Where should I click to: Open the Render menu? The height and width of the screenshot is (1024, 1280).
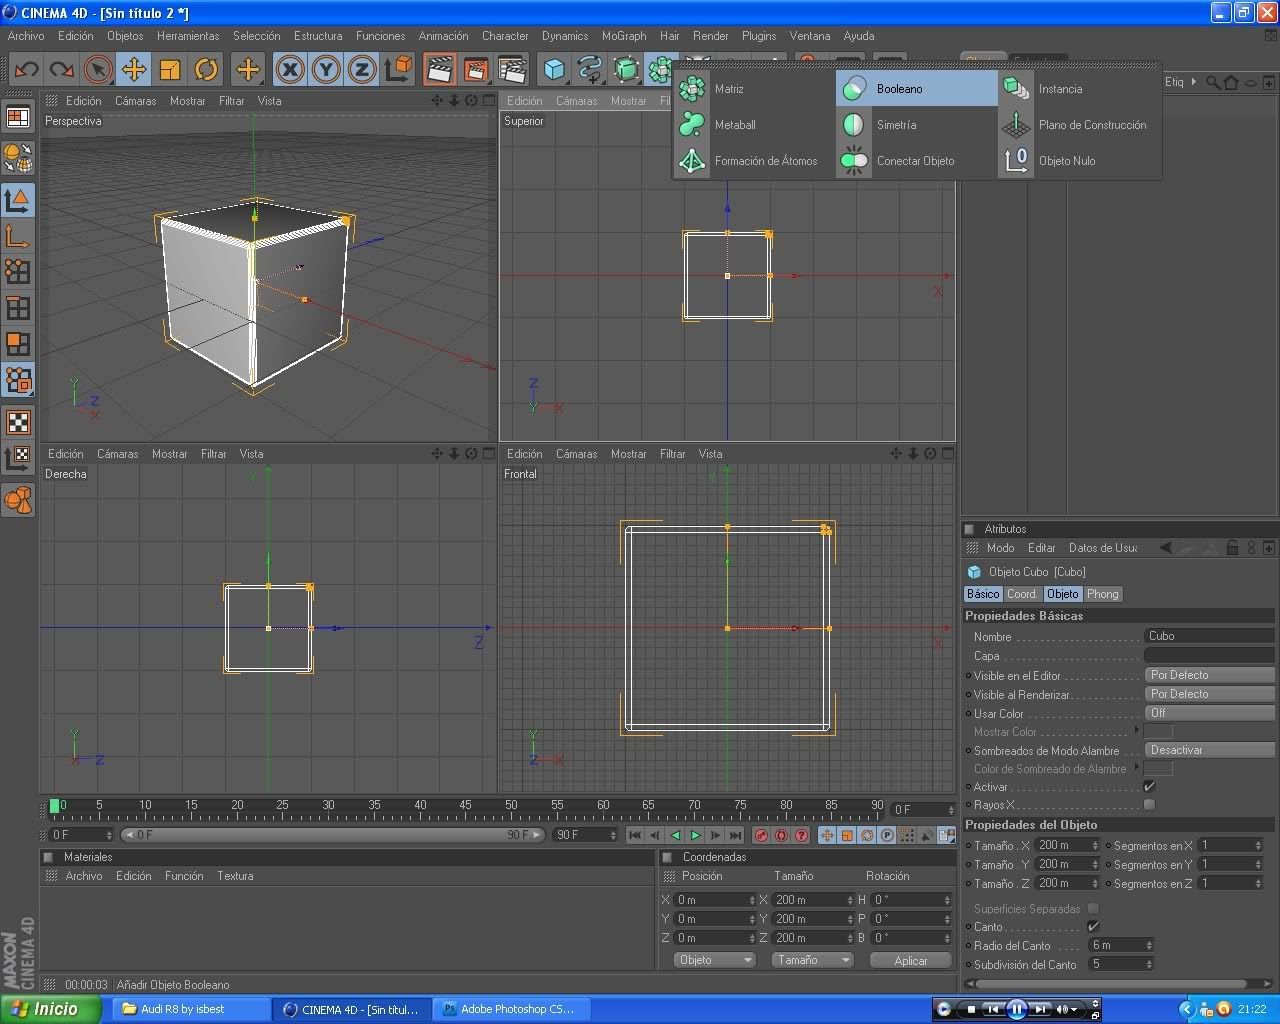click(x=710, y=36)
